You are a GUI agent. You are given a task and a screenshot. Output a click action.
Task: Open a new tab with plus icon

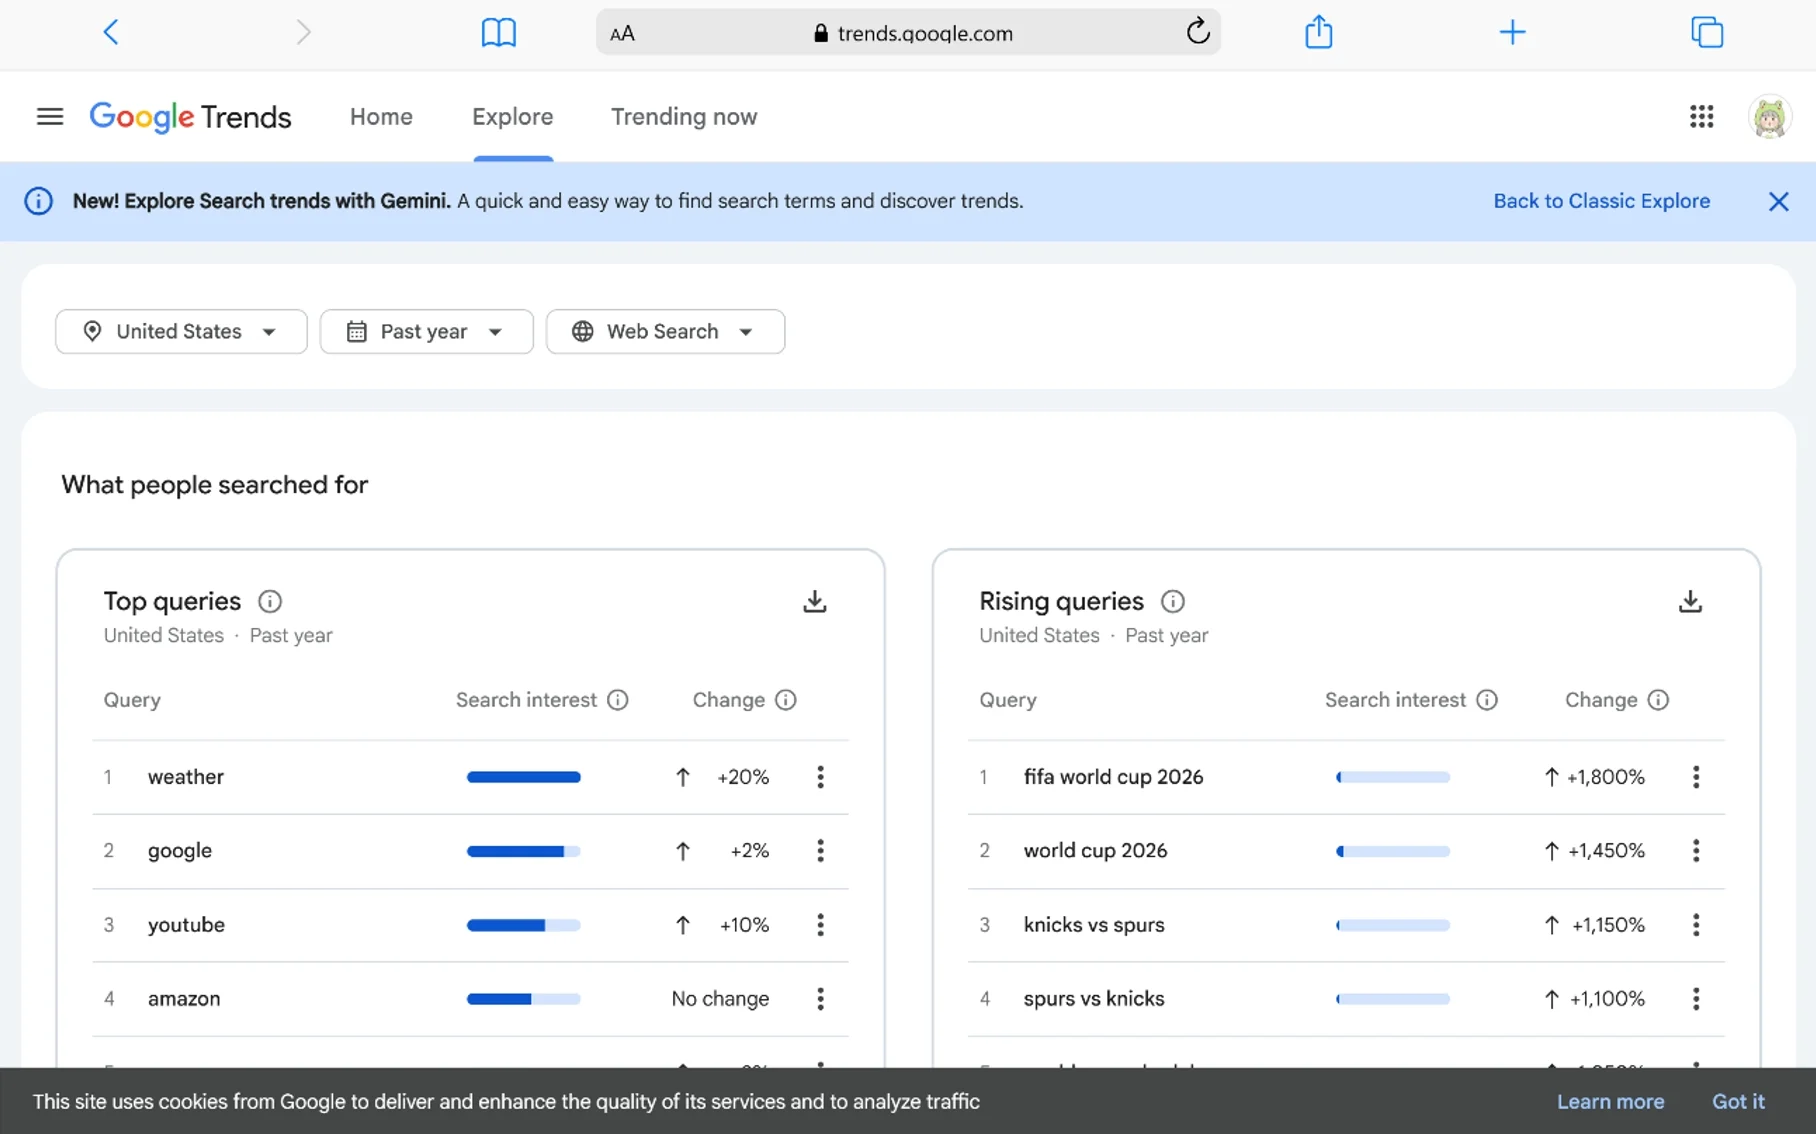click(1512, 33)
